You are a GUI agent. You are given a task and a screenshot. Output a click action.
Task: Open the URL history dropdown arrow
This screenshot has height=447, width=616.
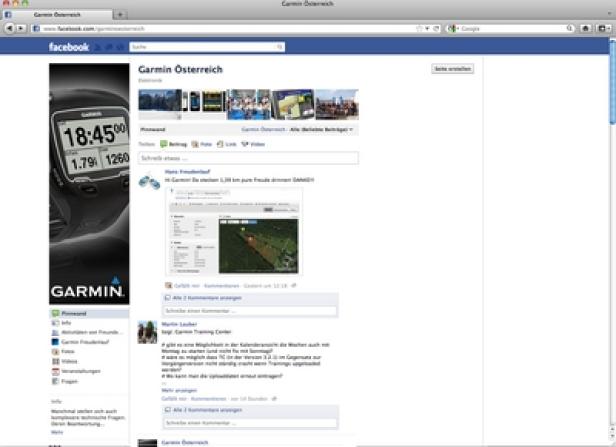427,28
